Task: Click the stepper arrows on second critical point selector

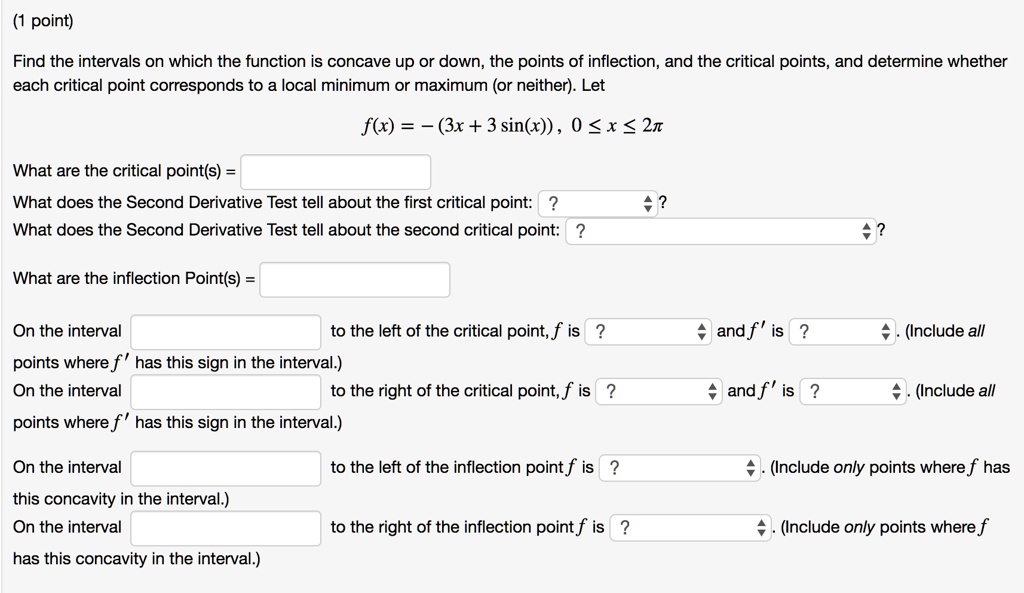Action: [x=866, y=230]
